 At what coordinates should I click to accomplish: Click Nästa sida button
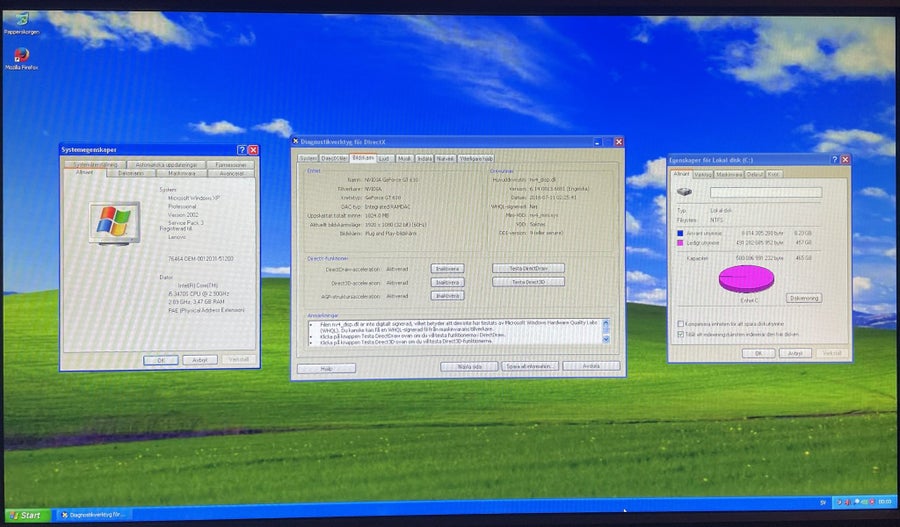pos(469,366)
